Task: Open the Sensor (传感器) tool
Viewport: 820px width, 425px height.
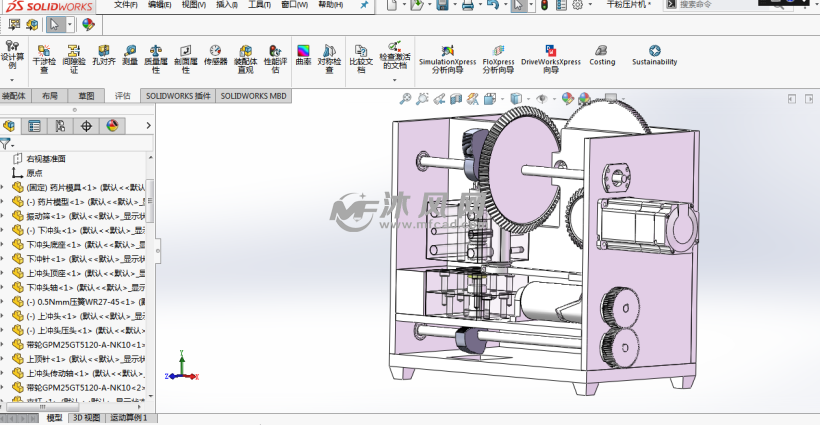Action: pos(215,54)
